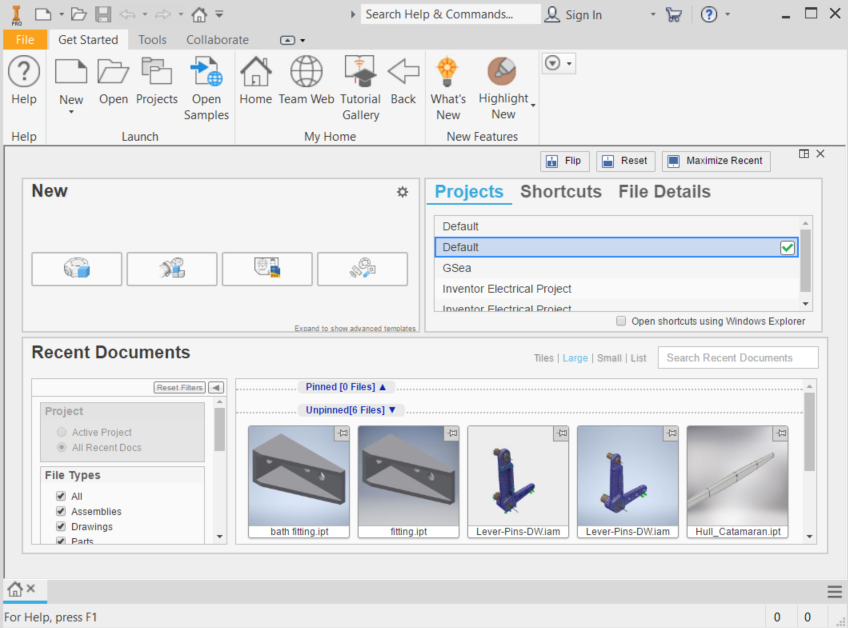The image size is (848, 628).
Task: Collapse the filters panel arrow
Action: coord(216,388)
